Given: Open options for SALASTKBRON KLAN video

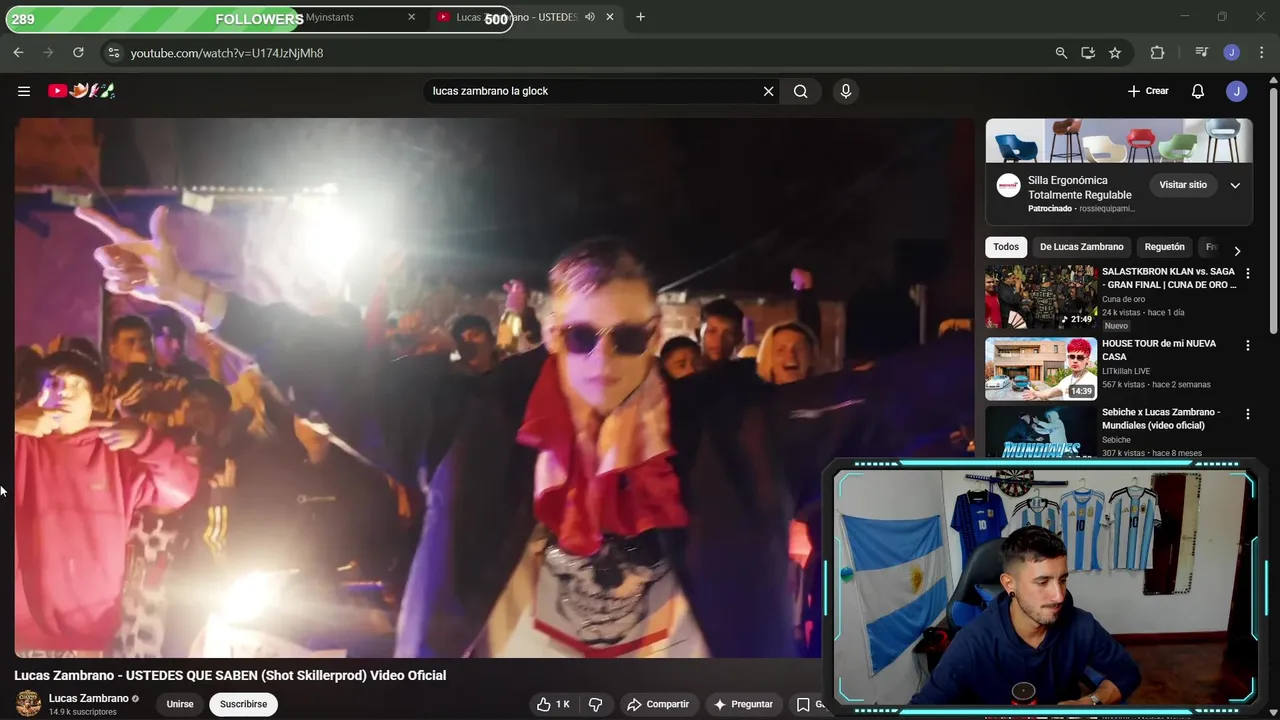Looking at the screenshot, I should point(1247,273).
